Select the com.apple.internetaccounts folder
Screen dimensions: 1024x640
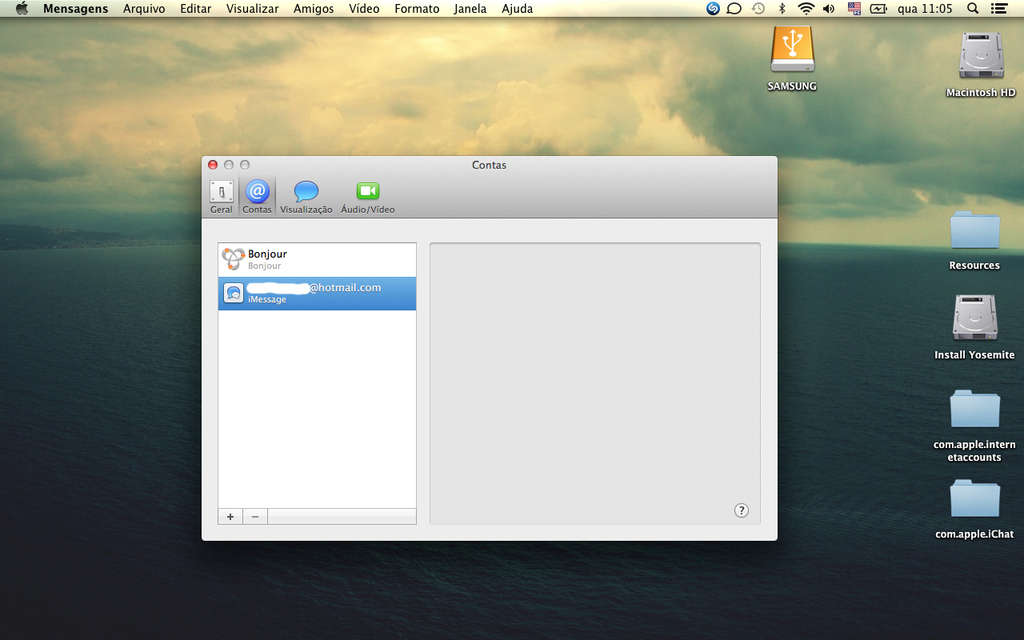tap(974, 409)
